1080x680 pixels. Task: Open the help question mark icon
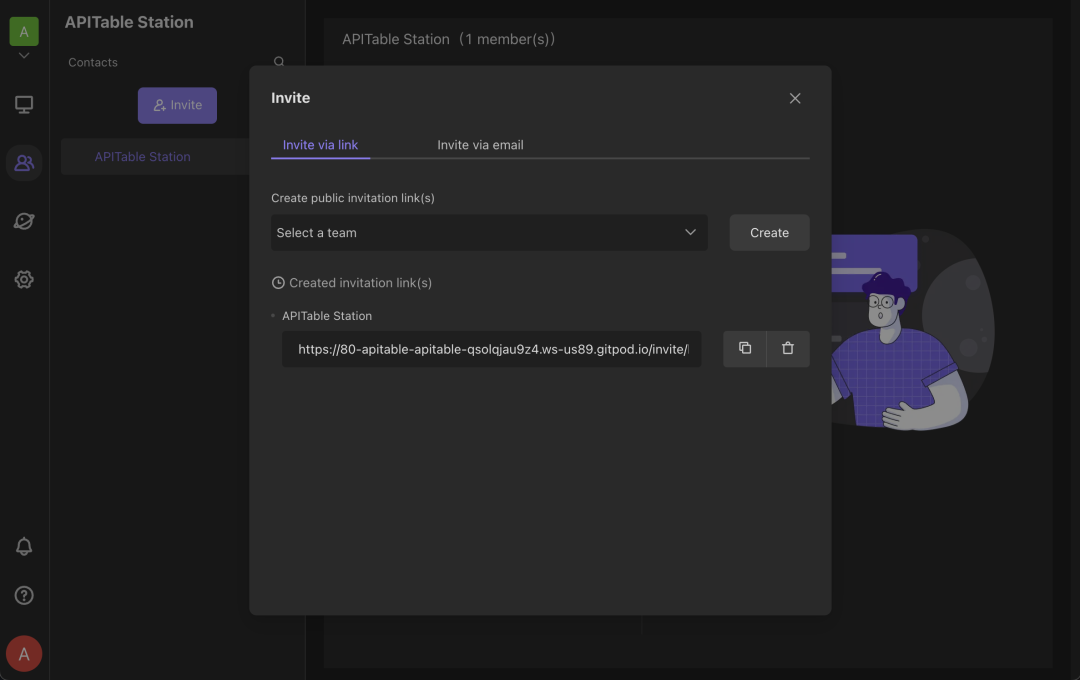pyautogui.click(x=24, y=595)
